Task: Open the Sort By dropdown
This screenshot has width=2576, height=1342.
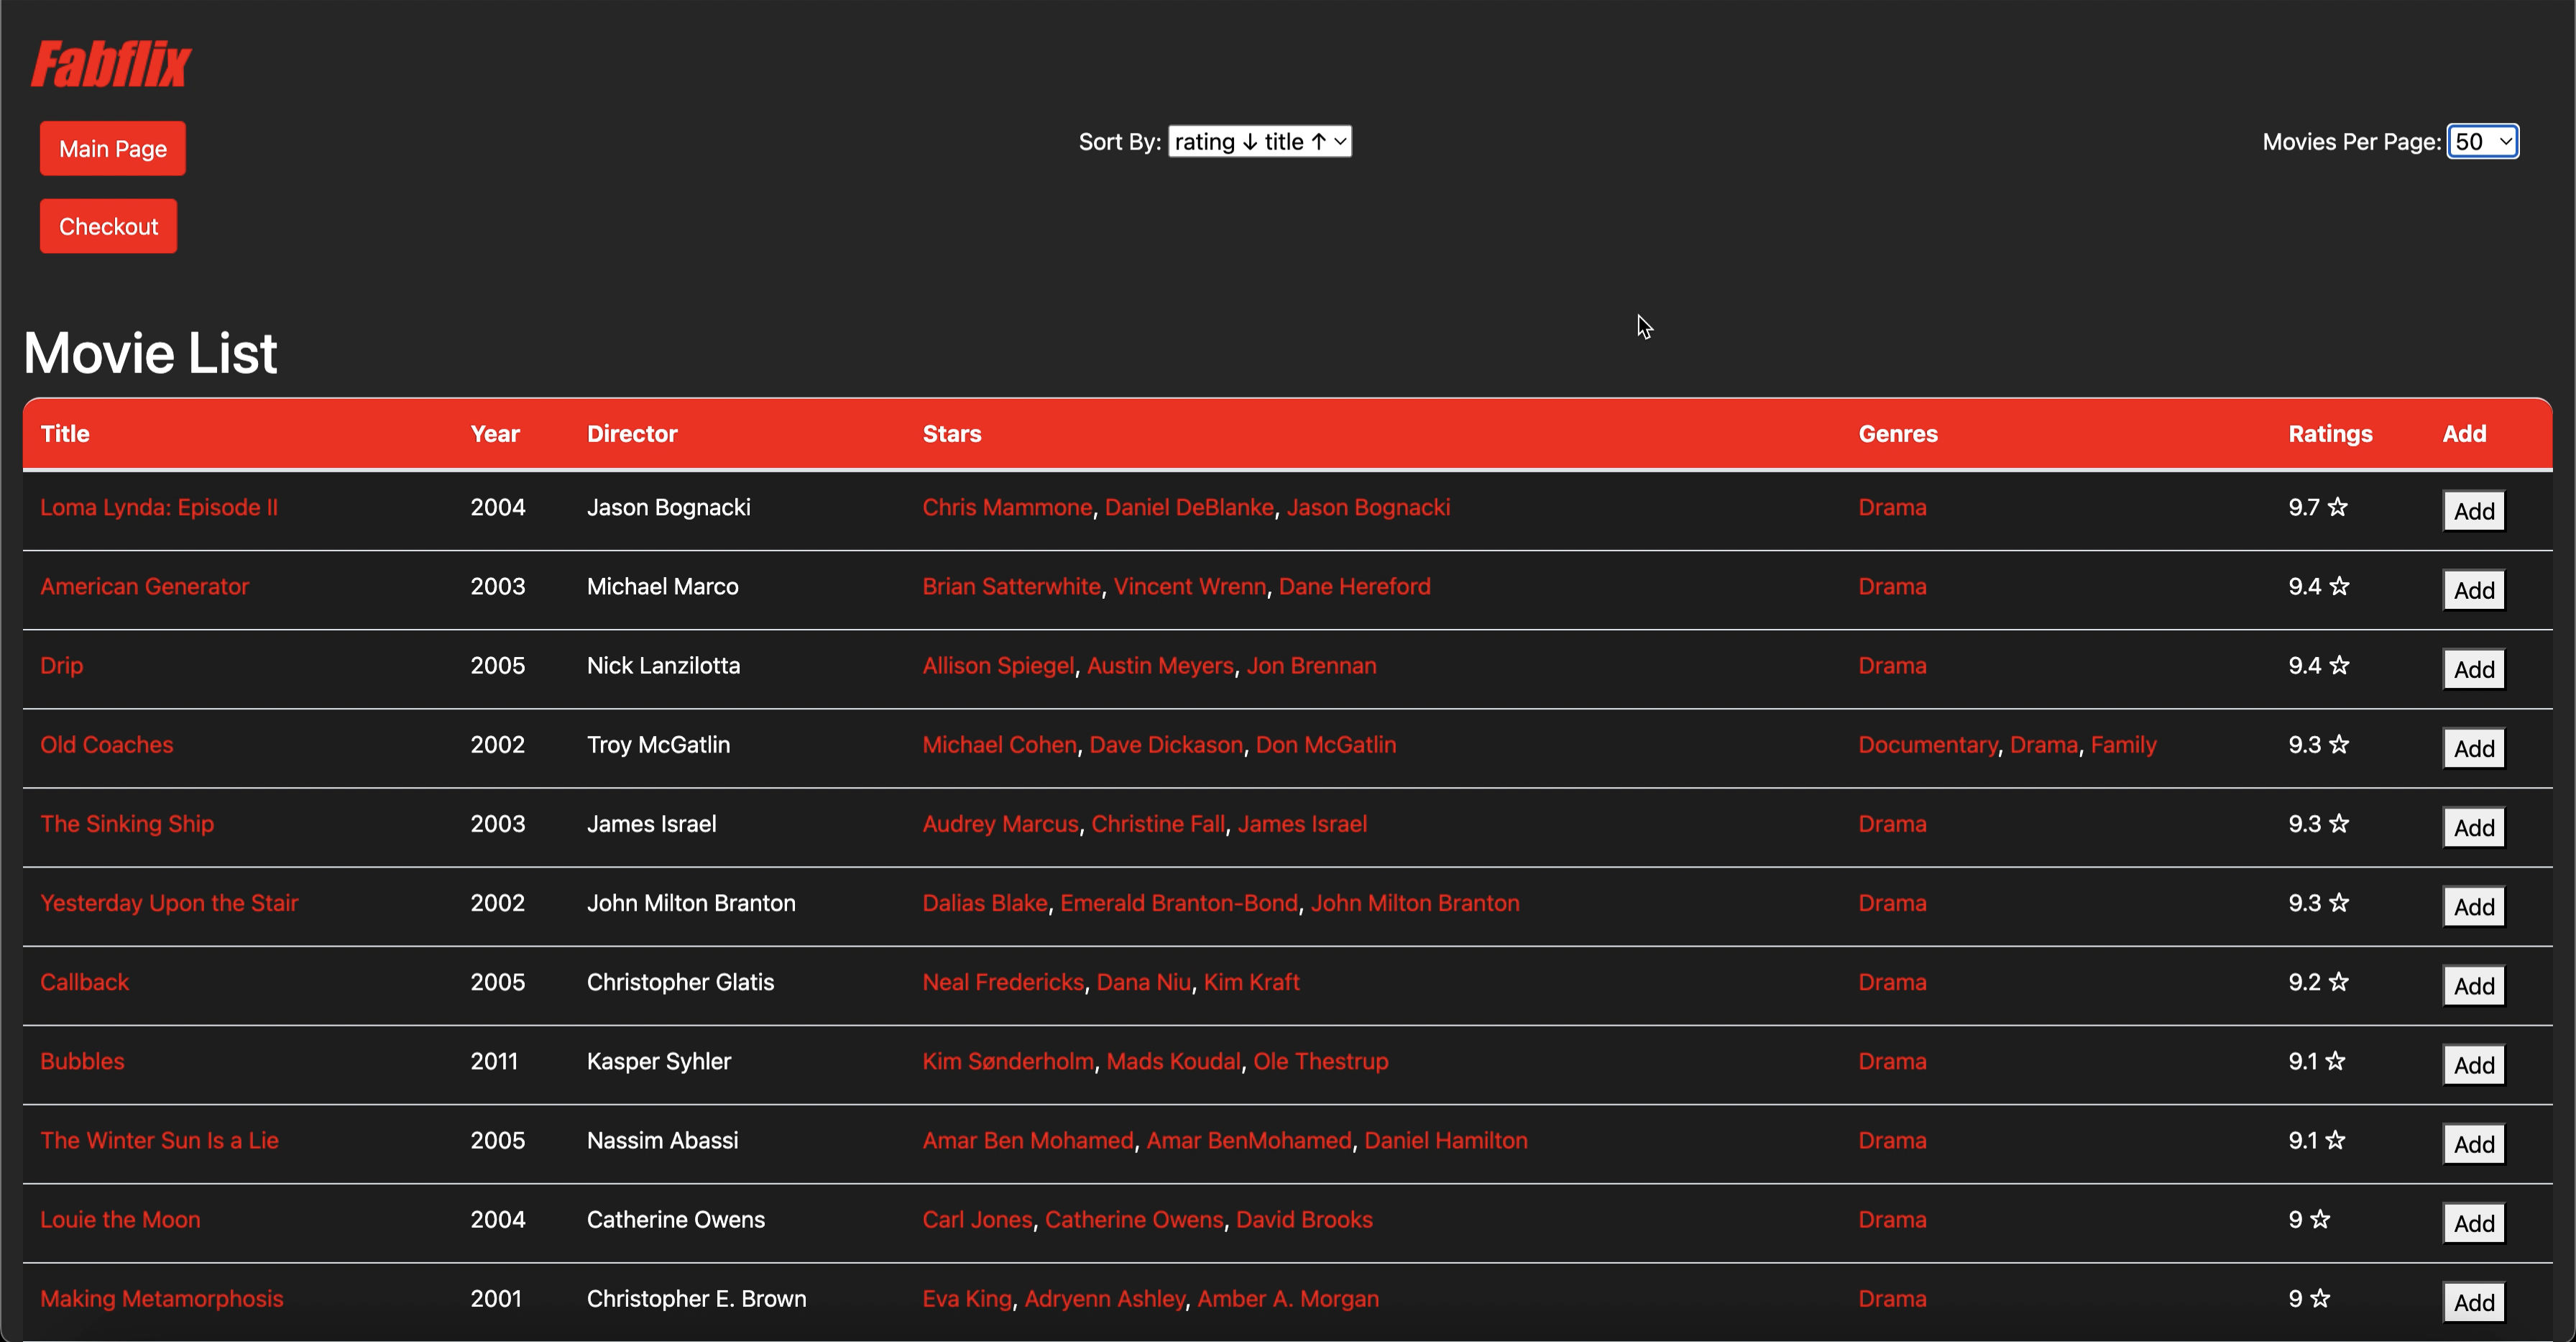Action: point(1259,142)
